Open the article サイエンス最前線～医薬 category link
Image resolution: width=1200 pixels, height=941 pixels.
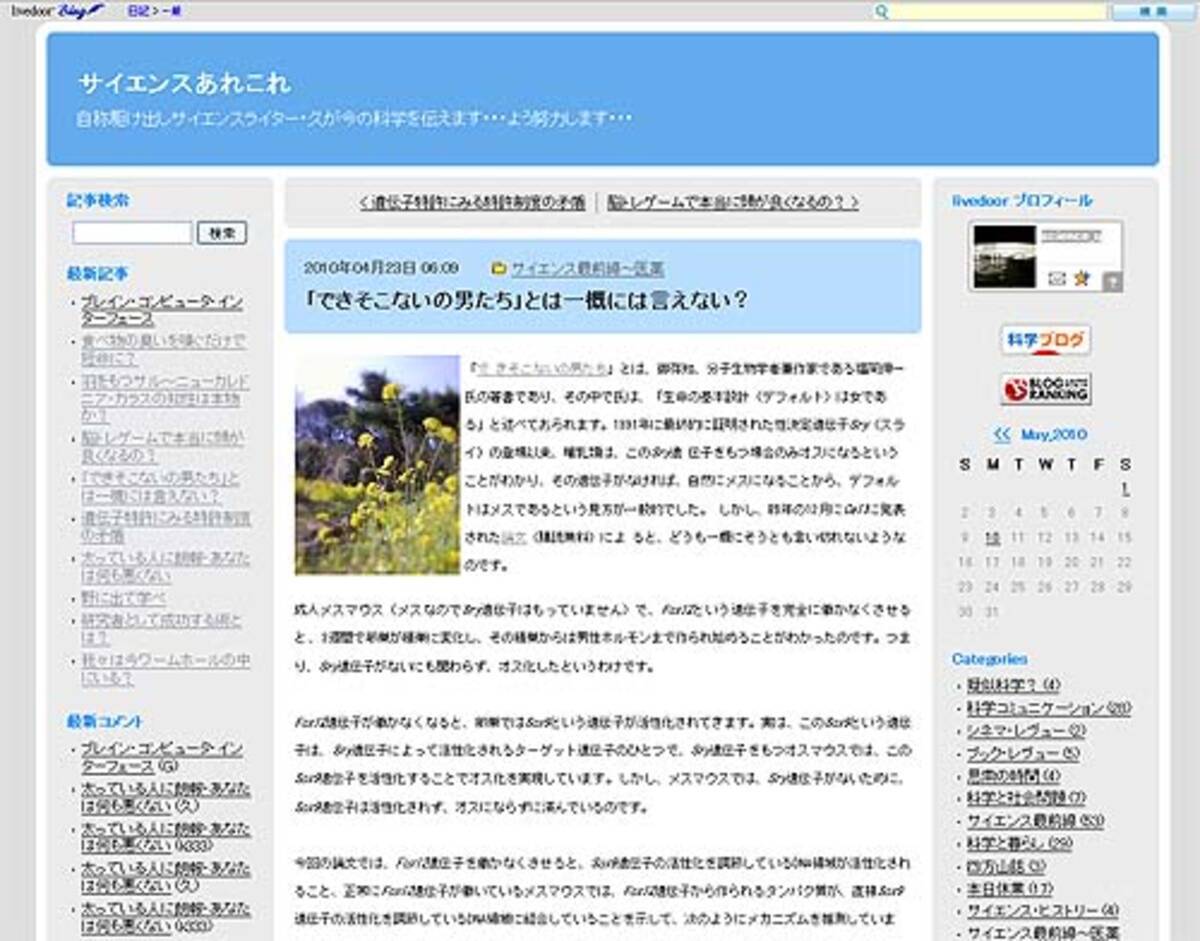coord(590,268)
